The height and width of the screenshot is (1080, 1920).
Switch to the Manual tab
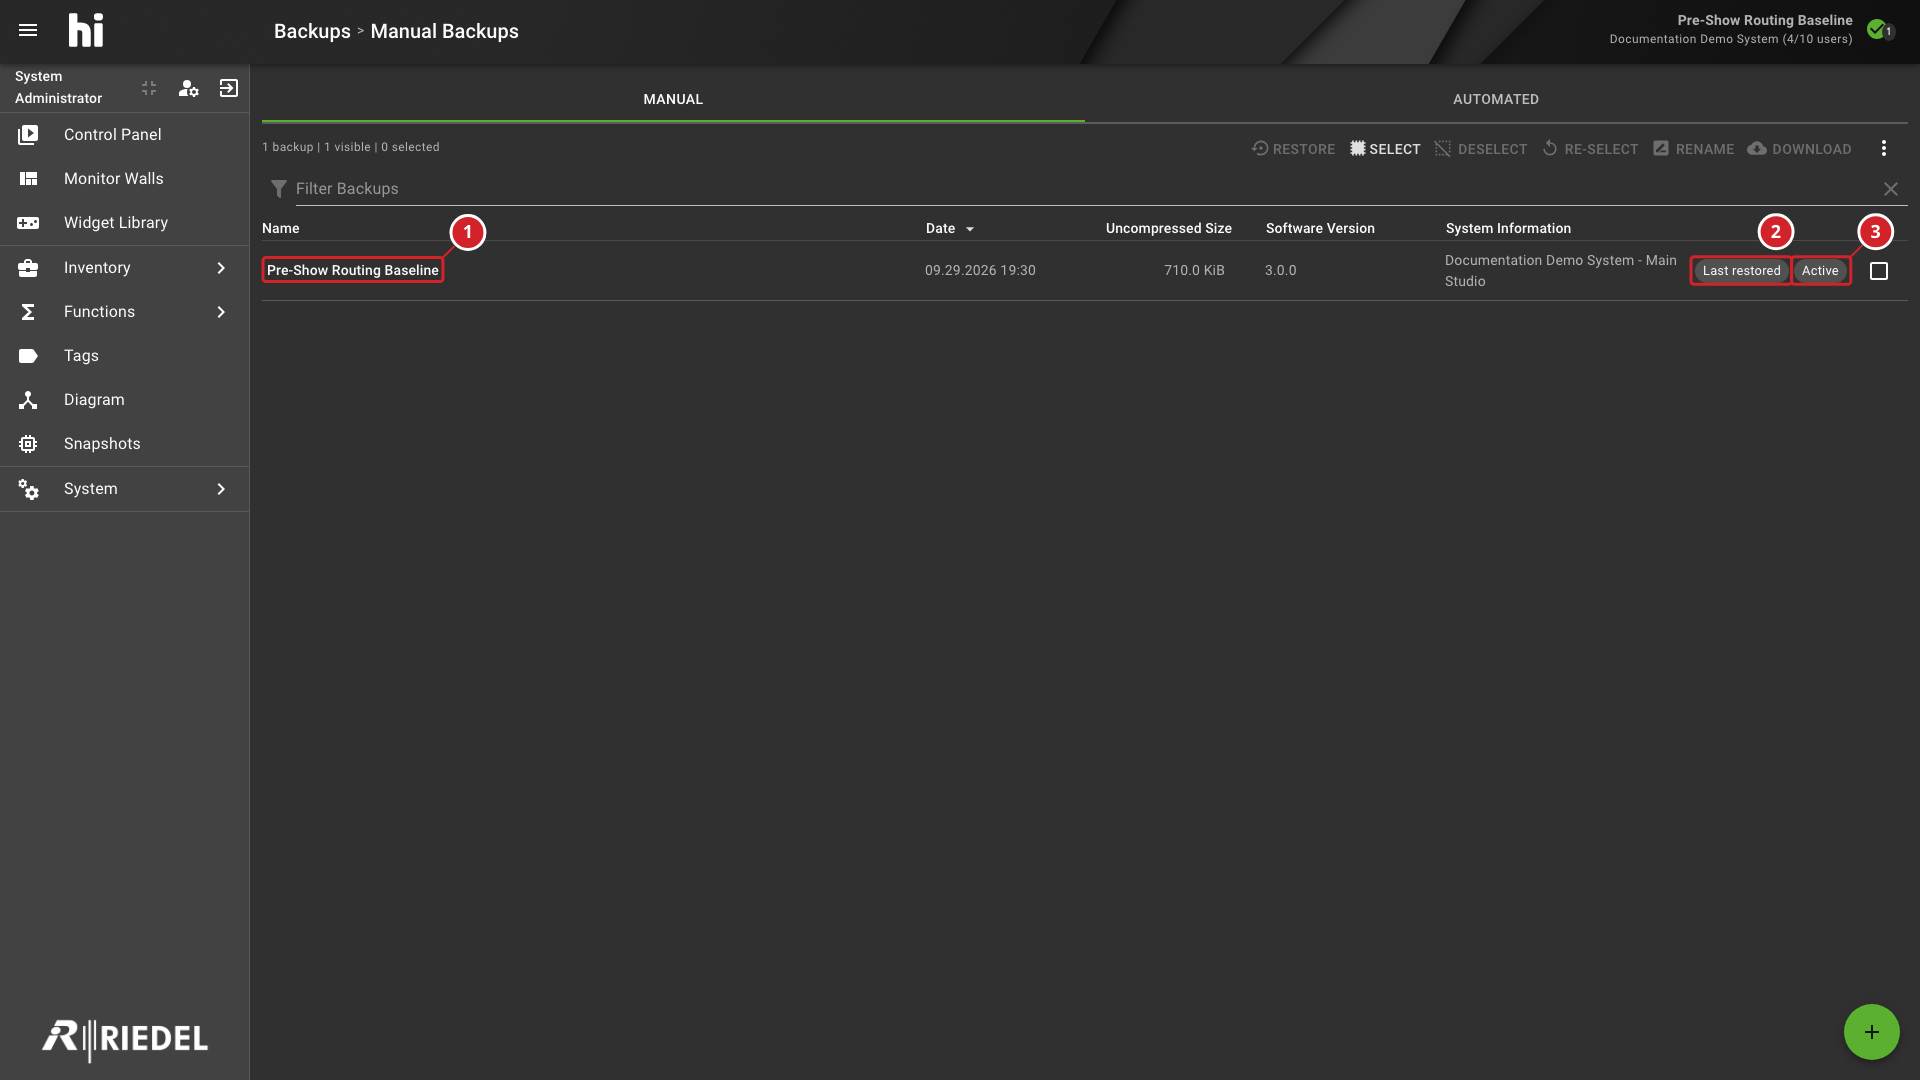[x=673, y=99]
